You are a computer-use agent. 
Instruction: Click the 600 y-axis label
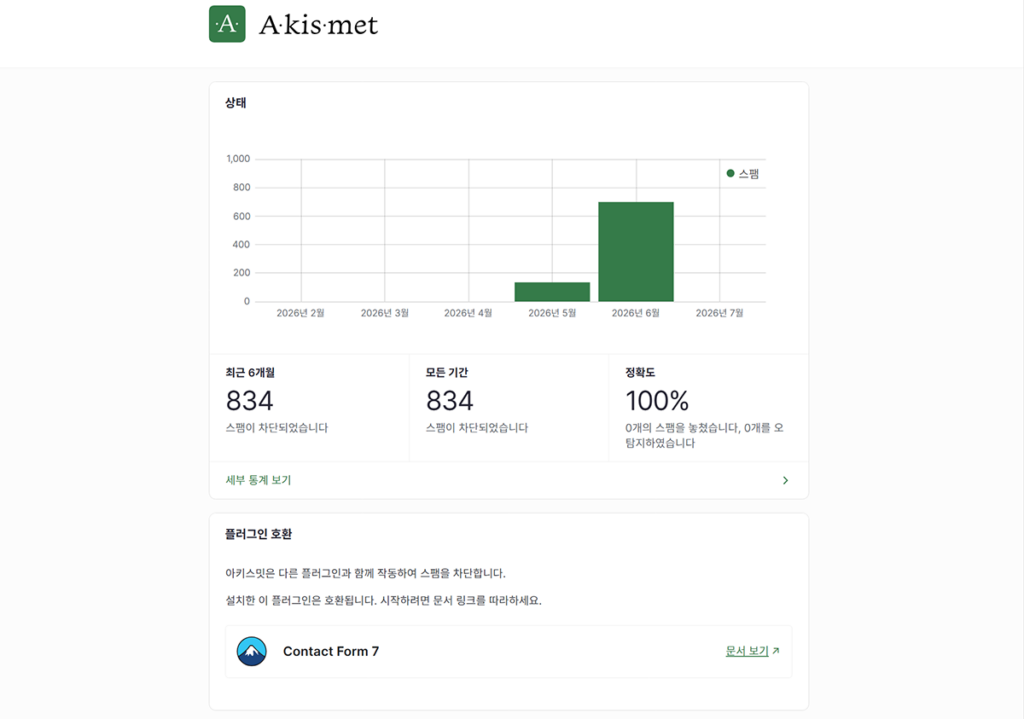coord(242,216)
